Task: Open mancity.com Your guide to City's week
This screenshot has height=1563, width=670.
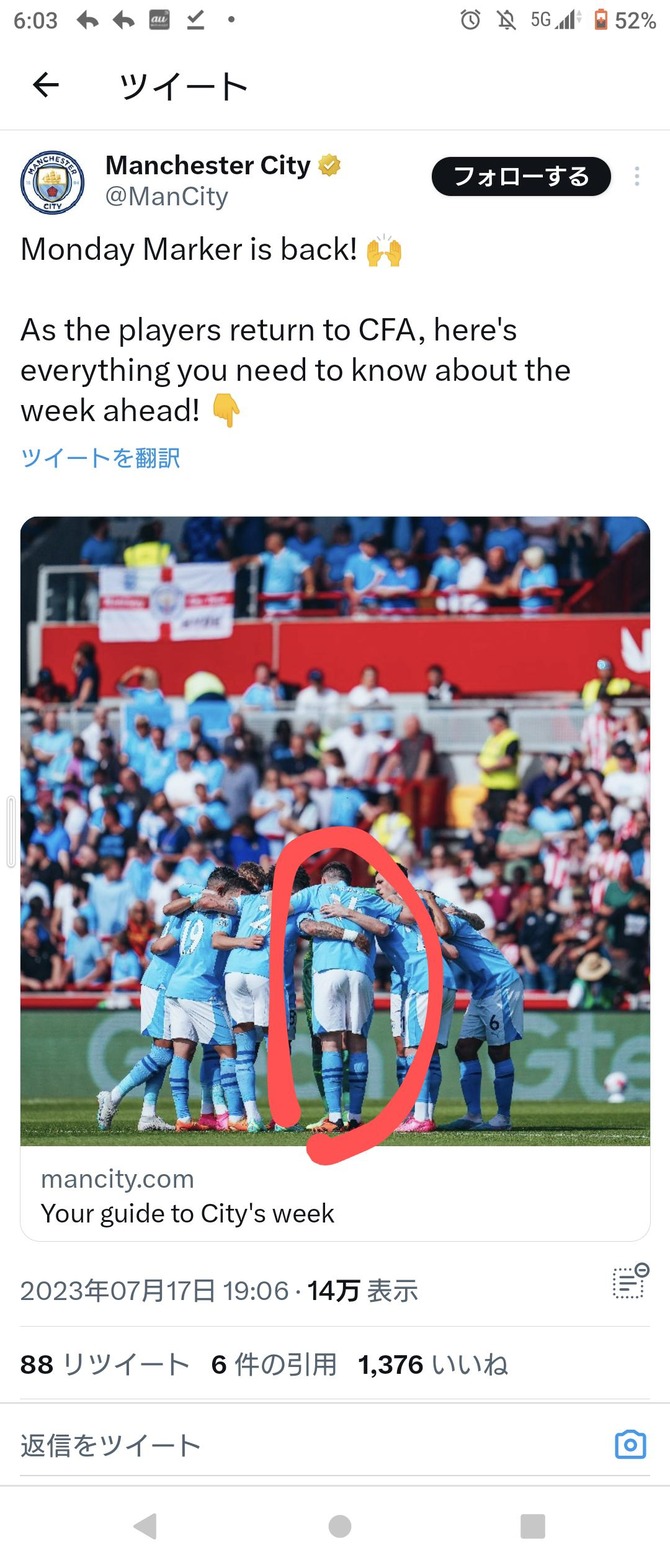Action: [x=335, y=1195]
